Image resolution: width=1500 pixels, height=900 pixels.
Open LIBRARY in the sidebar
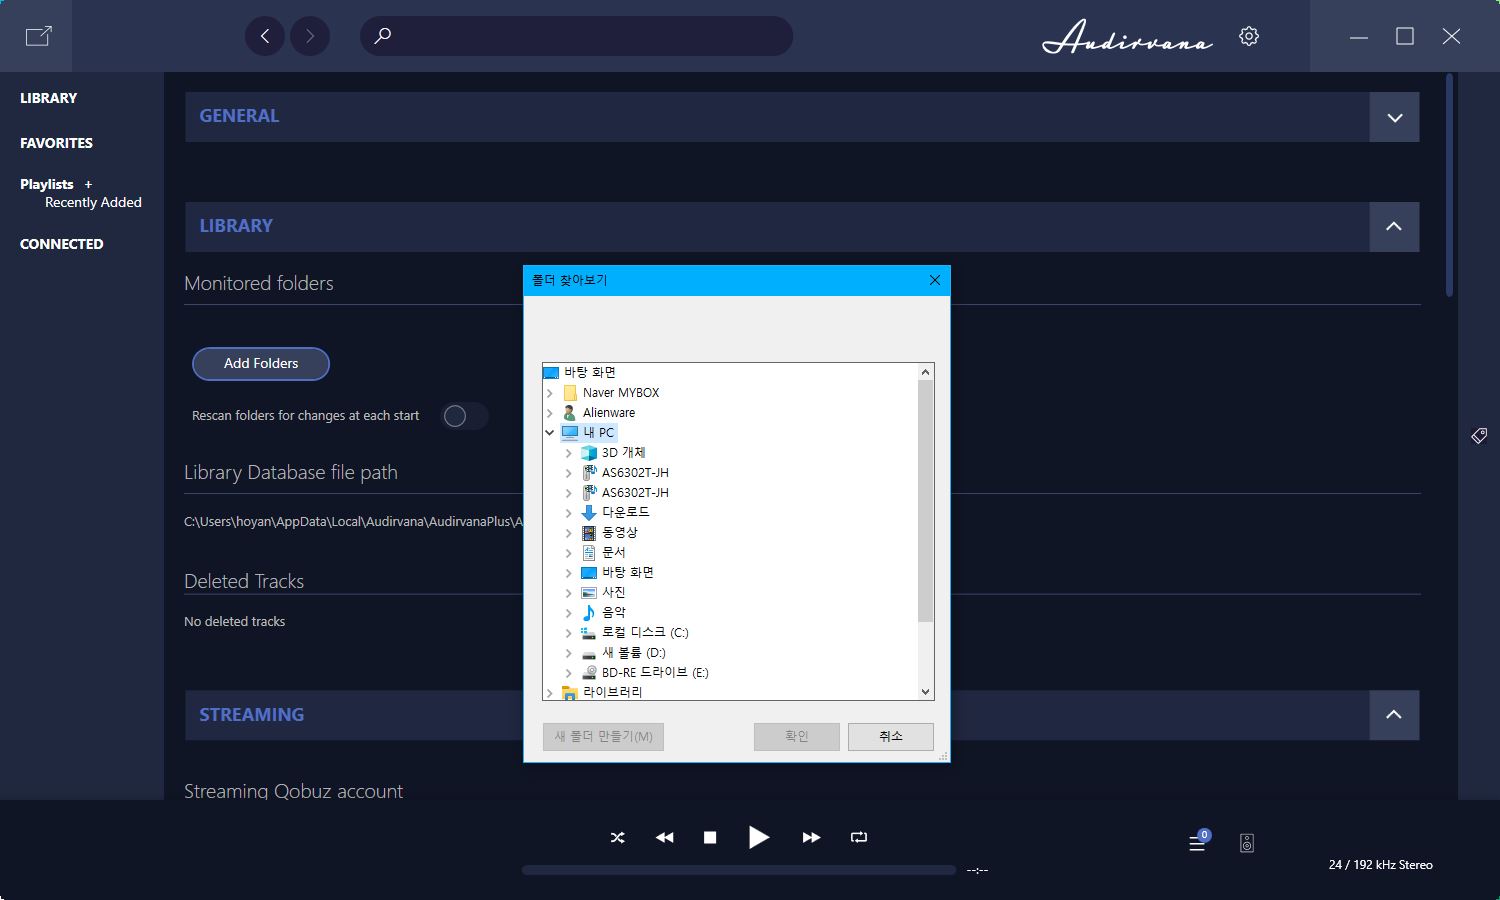coord(48,98)
